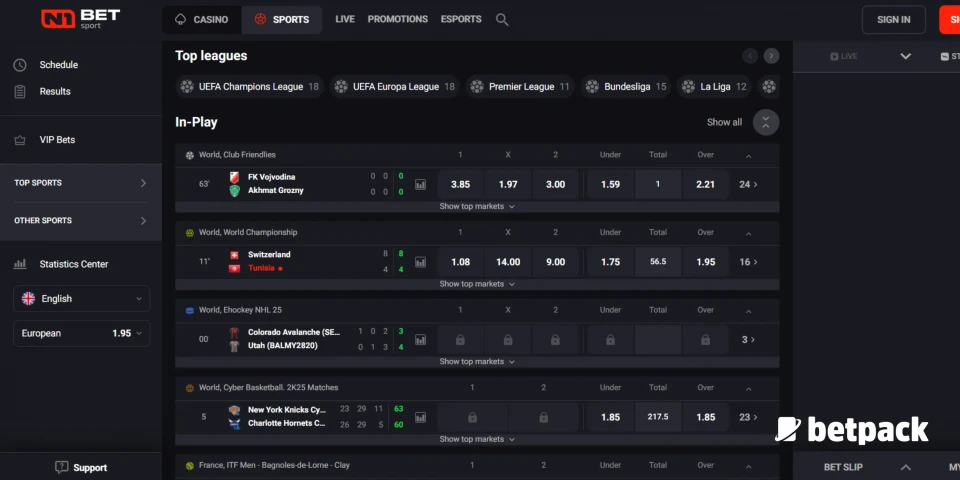
Task: Open statistics icon for Colorado Avalanche match
Action: pyautogui.click(x=421, y=339)
